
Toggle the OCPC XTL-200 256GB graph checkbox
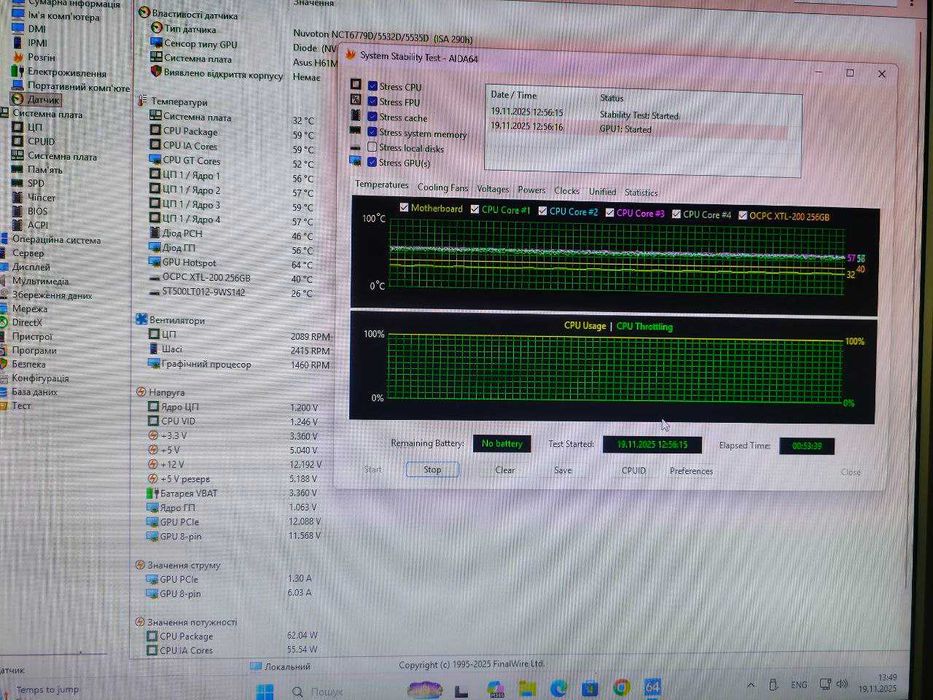click(x=743, y=215)
